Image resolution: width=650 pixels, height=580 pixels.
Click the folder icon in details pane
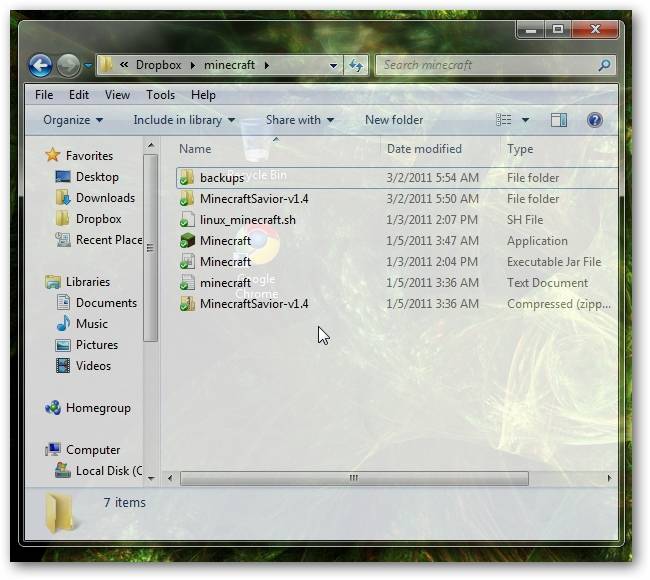[x=61, y=512]
